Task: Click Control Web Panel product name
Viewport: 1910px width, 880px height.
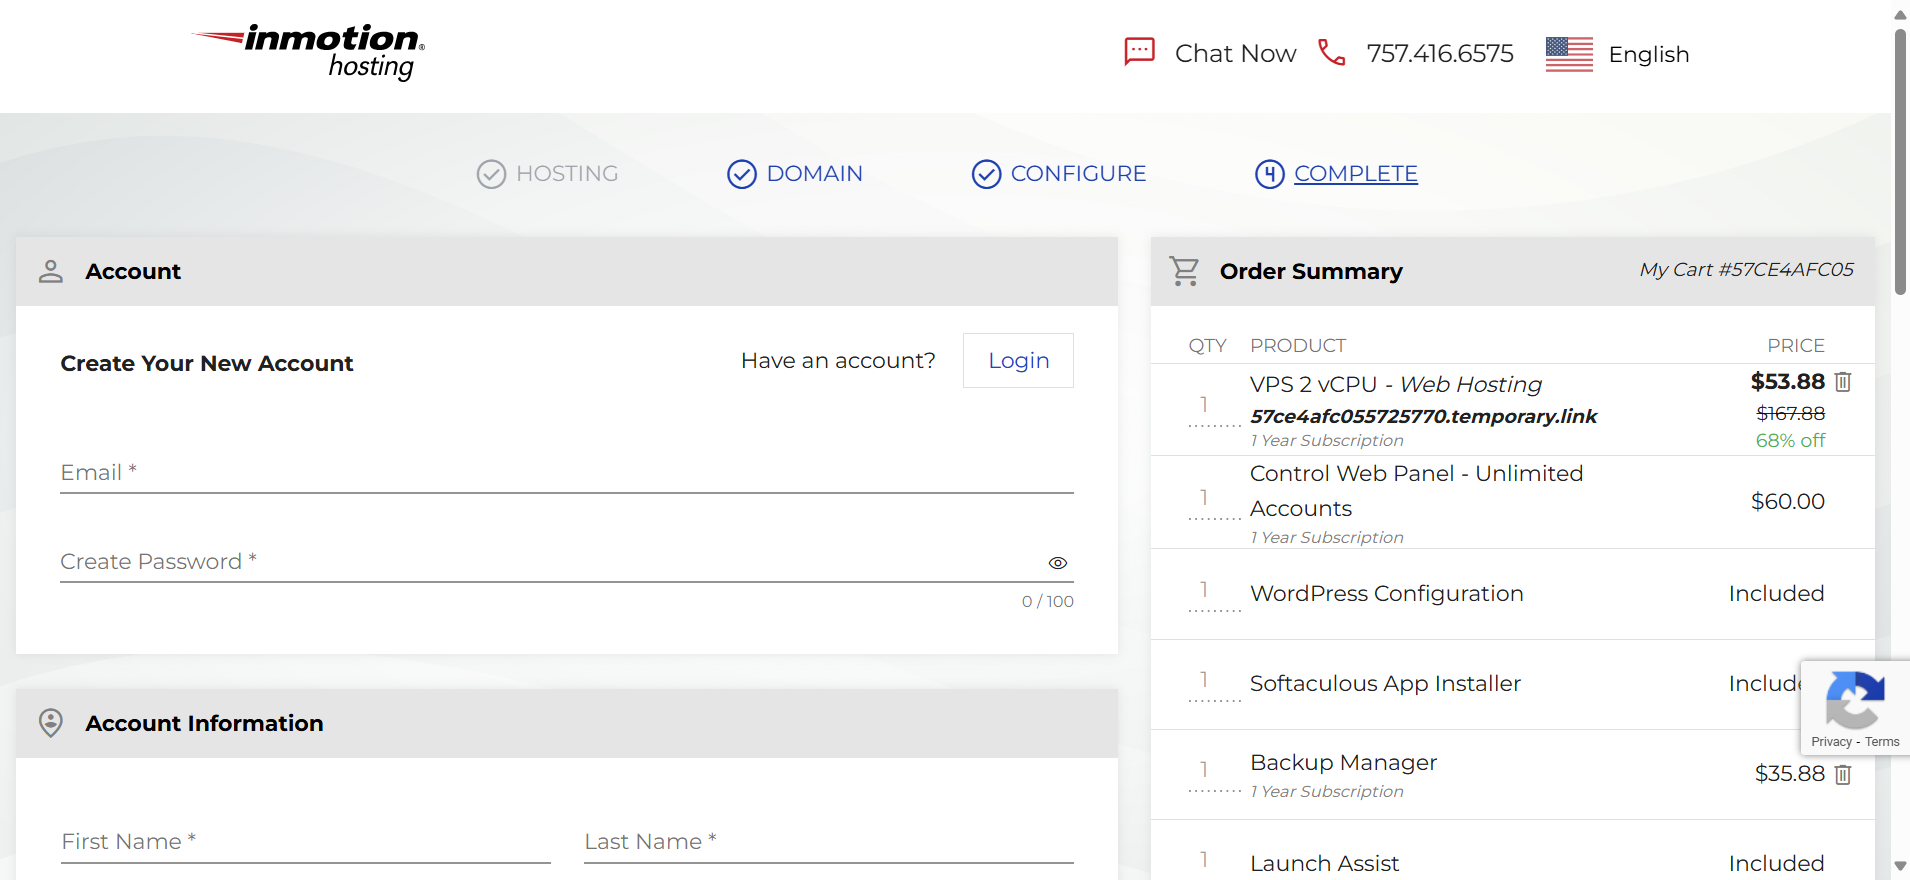Action: click(1416, 491)
